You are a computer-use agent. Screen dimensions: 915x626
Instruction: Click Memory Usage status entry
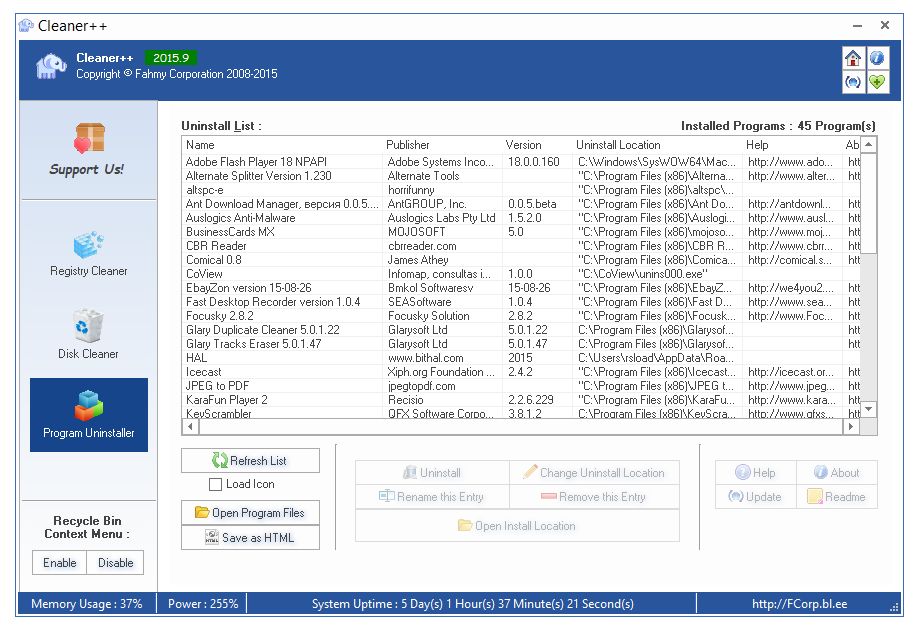coord(86,604)
